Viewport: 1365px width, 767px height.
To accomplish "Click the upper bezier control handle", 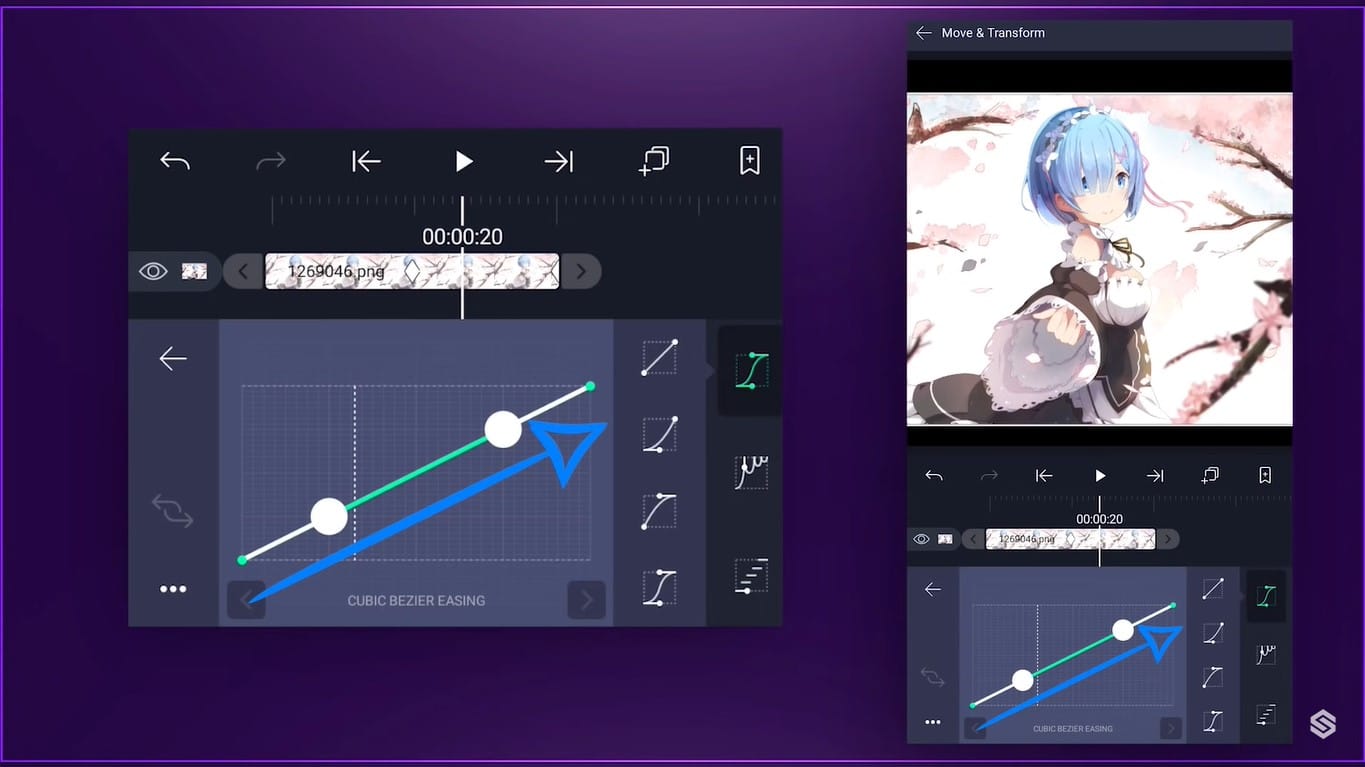I will click(x=503, y=429).
